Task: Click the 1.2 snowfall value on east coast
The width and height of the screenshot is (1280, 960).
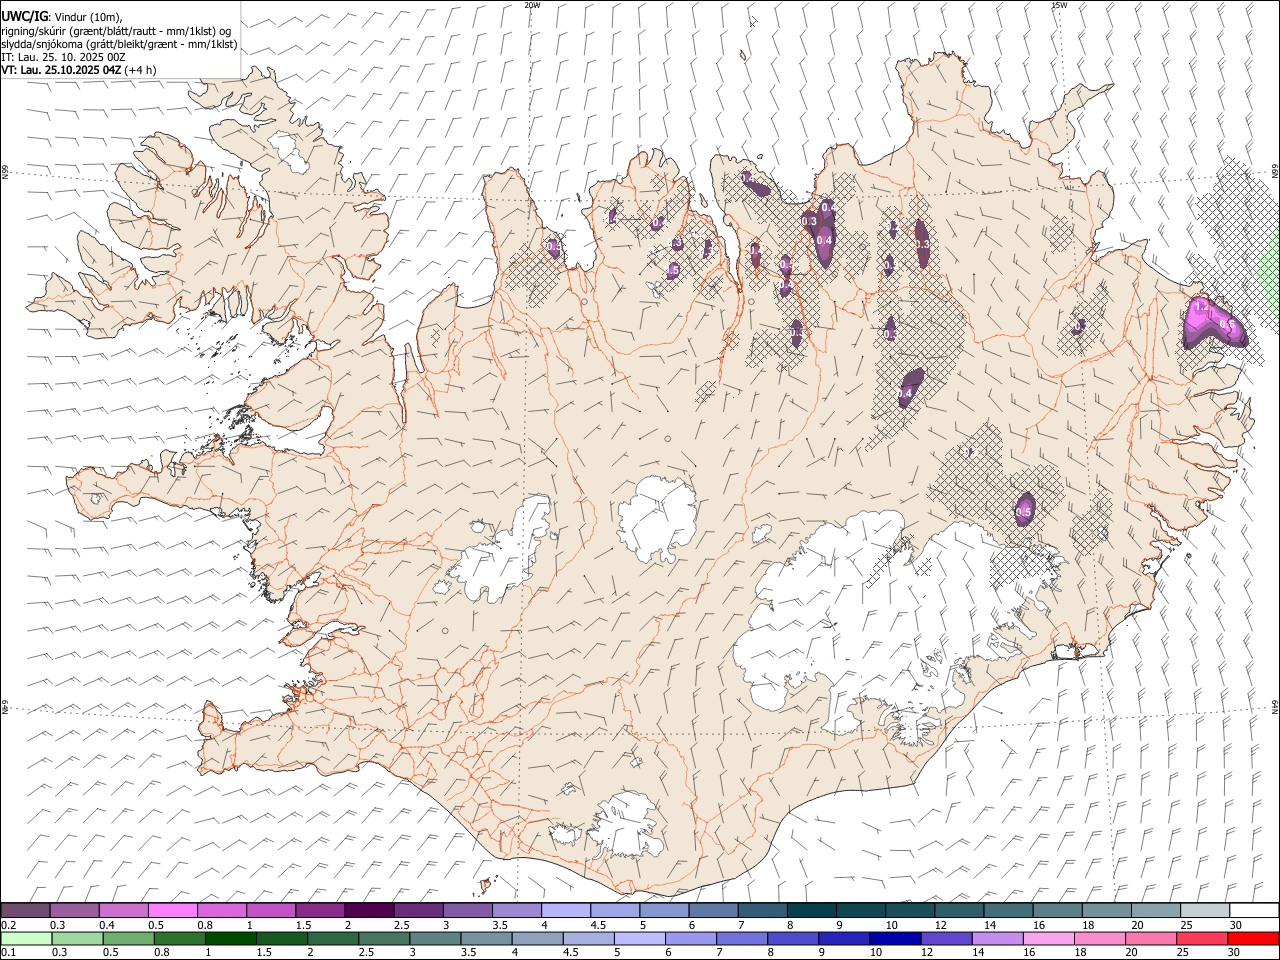Action: [1201, 306]
